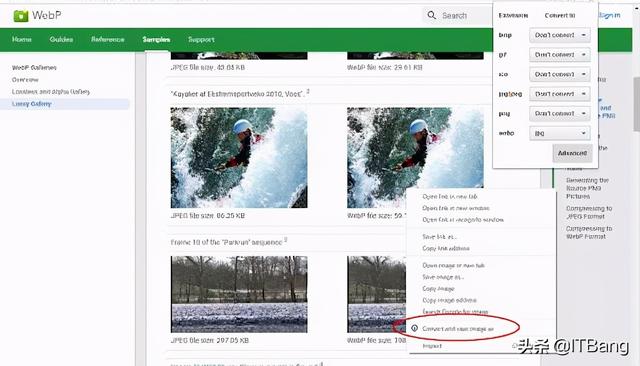This screenshot has width=640, height=366.
Task: Open the Guides nav tab
Action: [61, 40]
